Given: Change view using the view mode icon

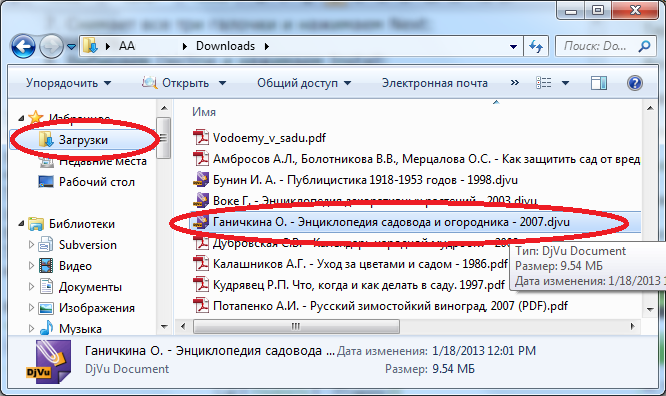Looking at the screenshot, I should click(x=544, y=83).
